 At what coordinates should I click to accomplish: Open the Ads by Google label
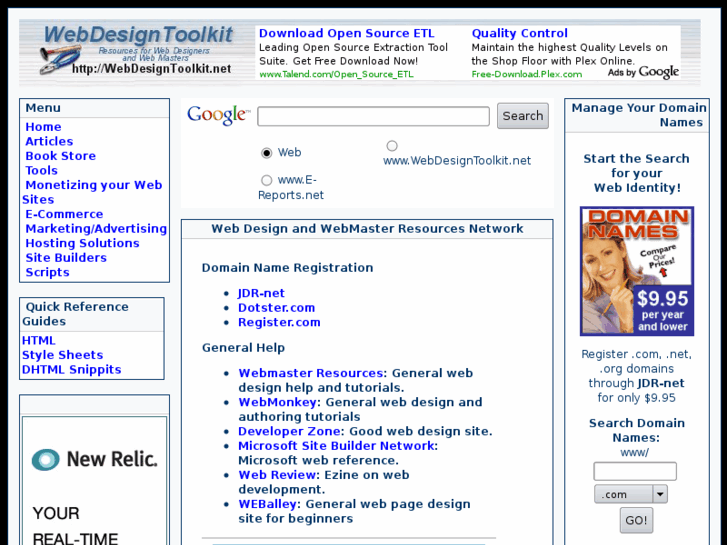point(643,73)
